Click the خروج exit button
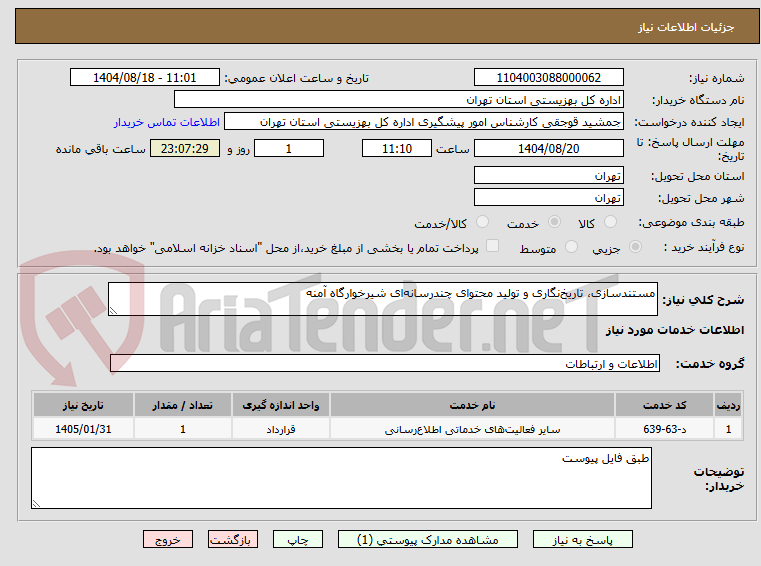Viewport: 761px width, 566px height. pos(167,539)
